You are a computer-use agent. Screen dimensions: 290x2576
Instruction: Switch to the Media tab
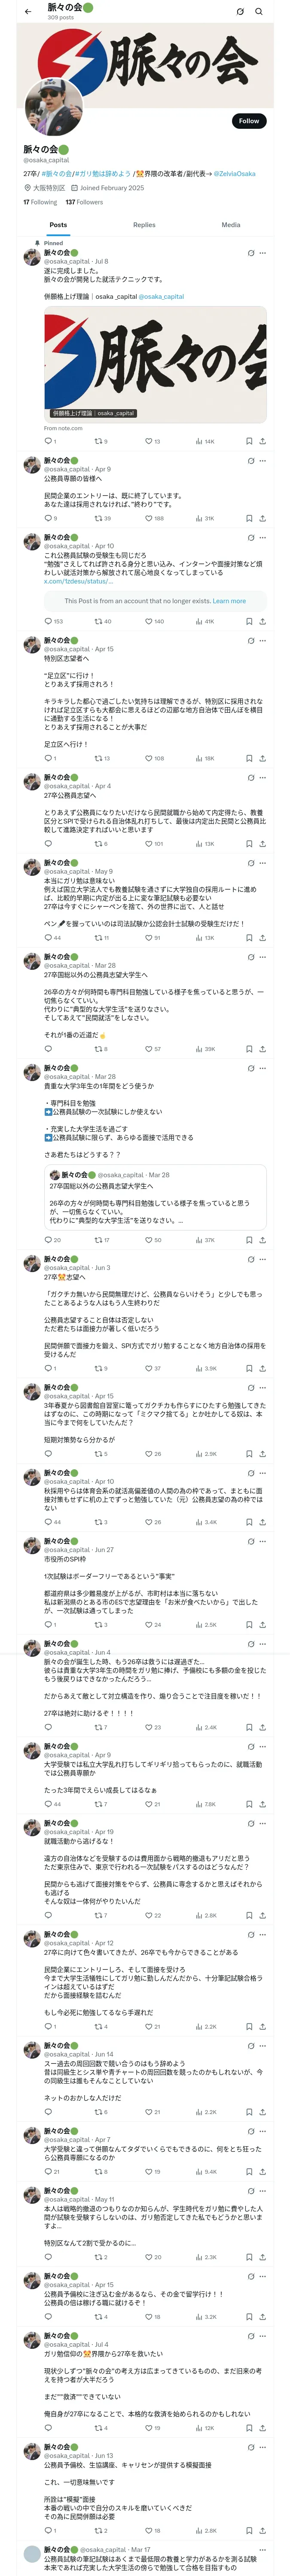coord(231,225)
